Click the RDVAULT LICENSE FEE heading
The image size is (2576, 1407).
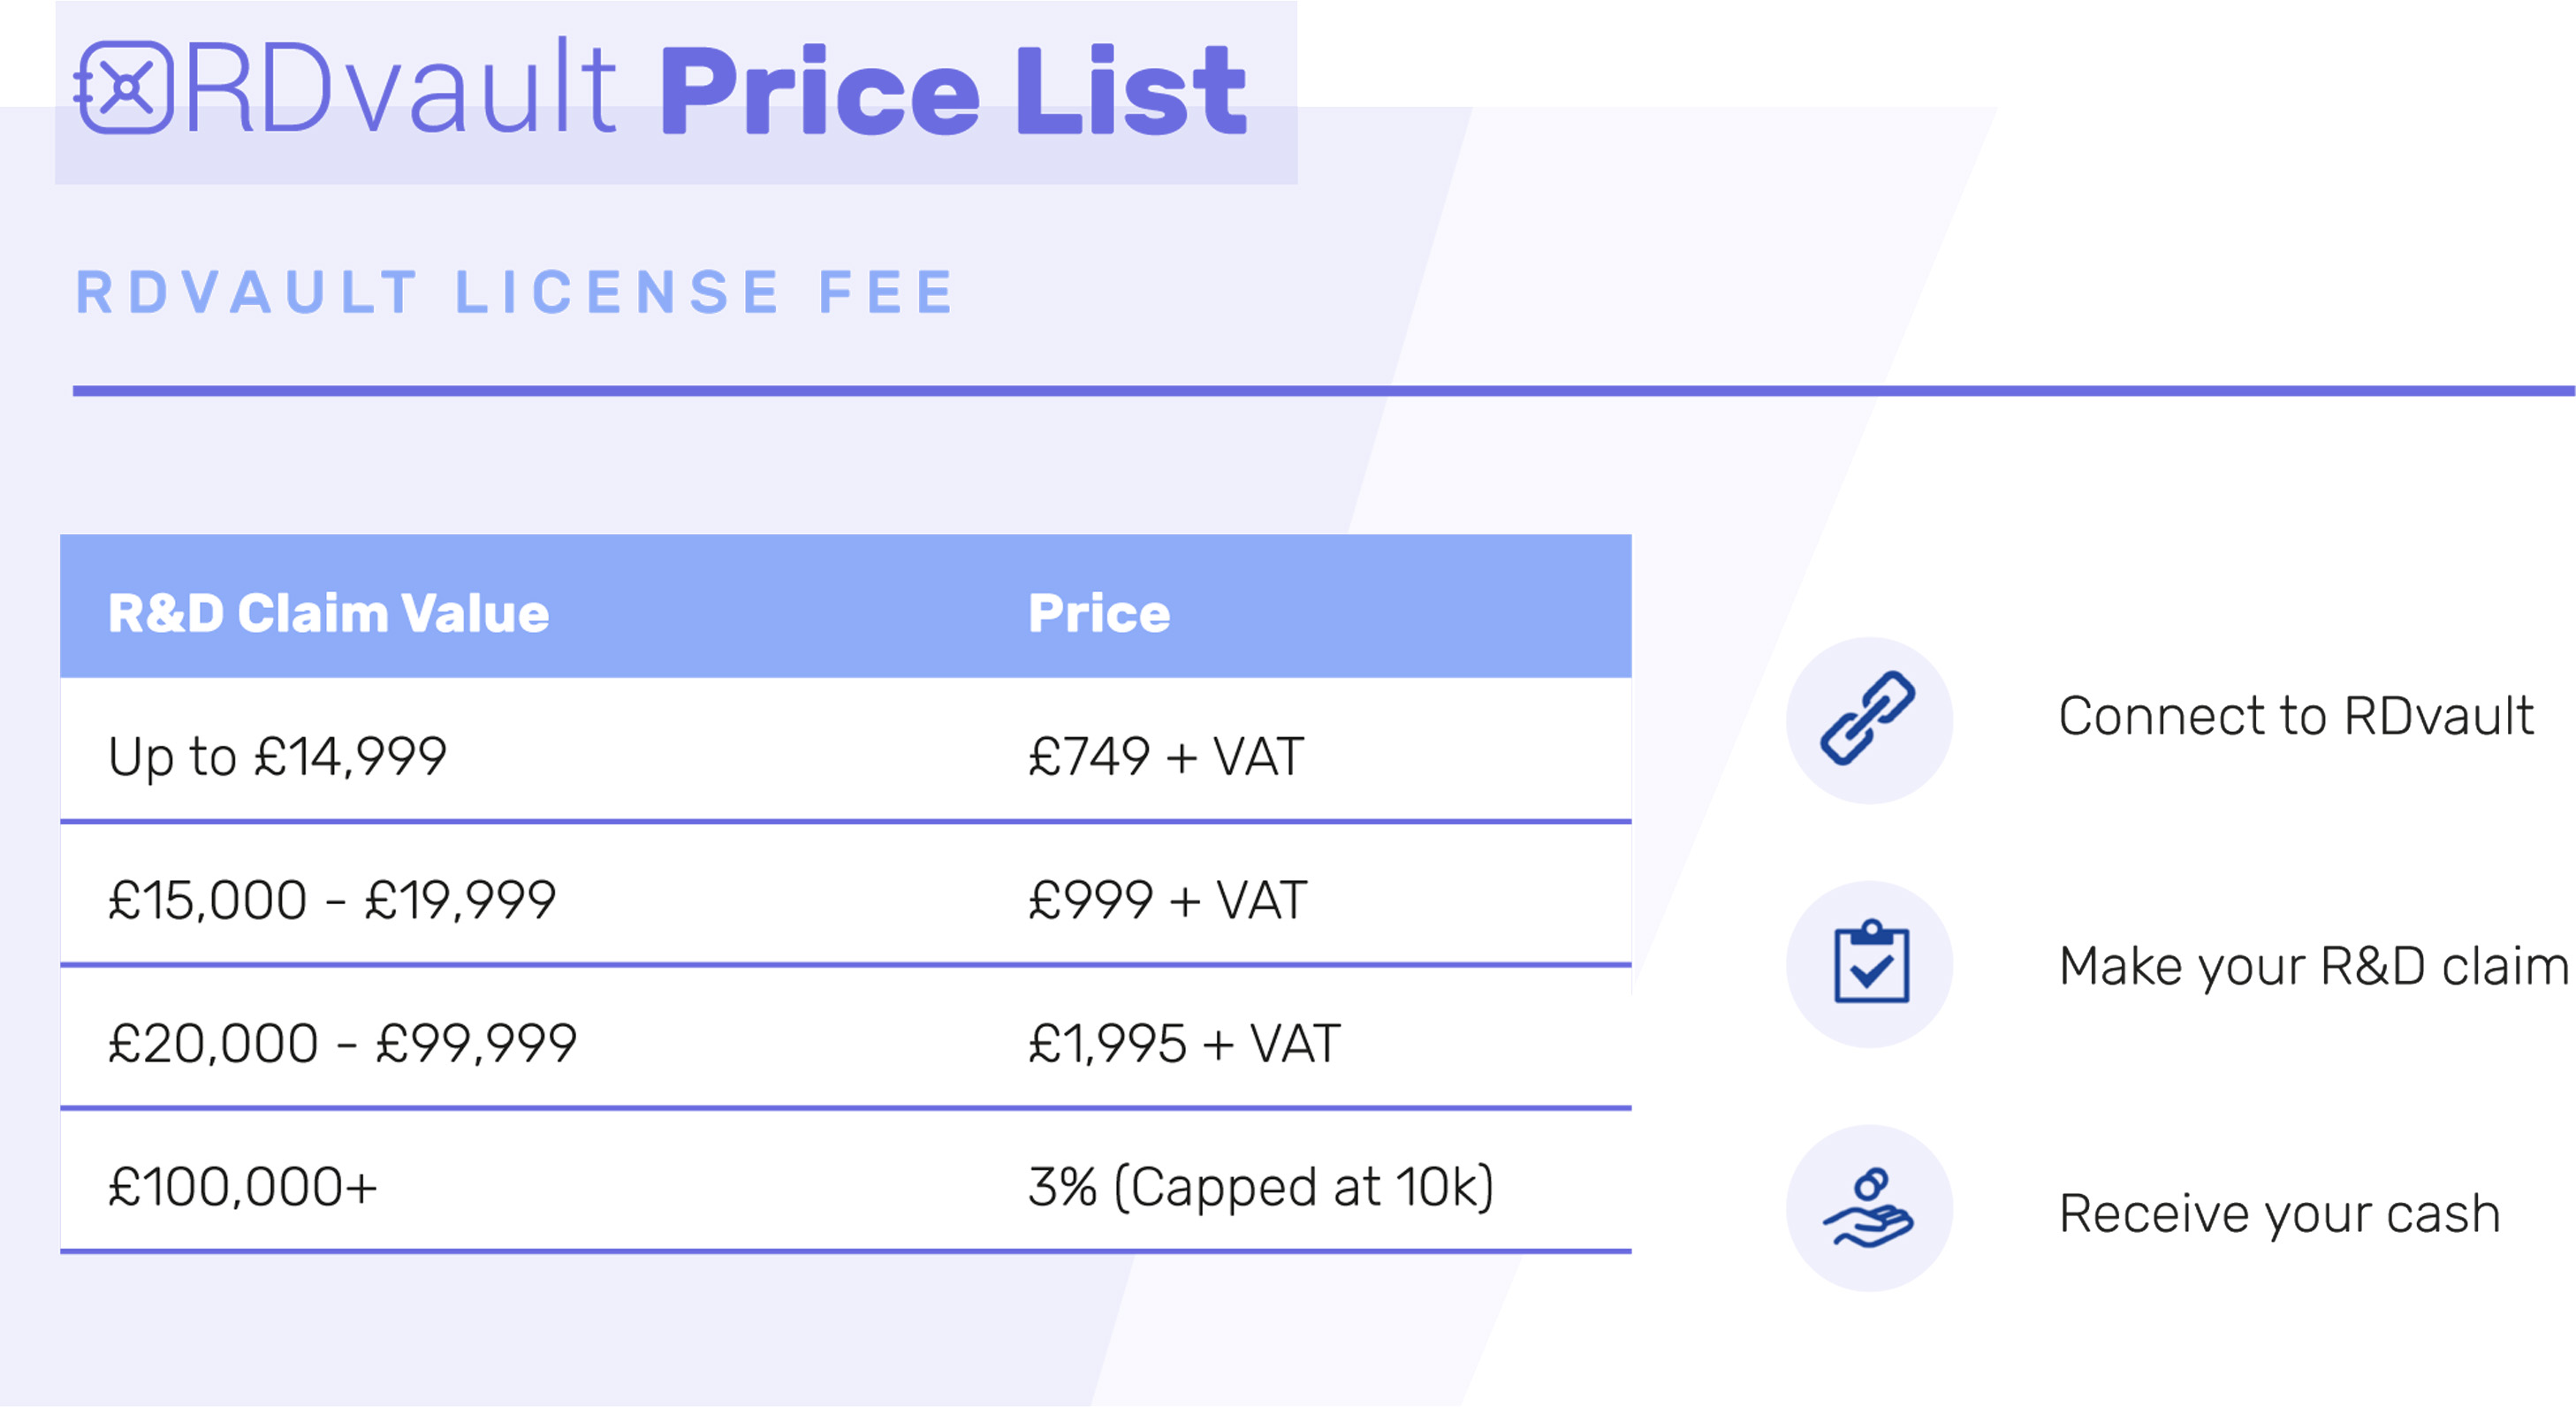516,292
